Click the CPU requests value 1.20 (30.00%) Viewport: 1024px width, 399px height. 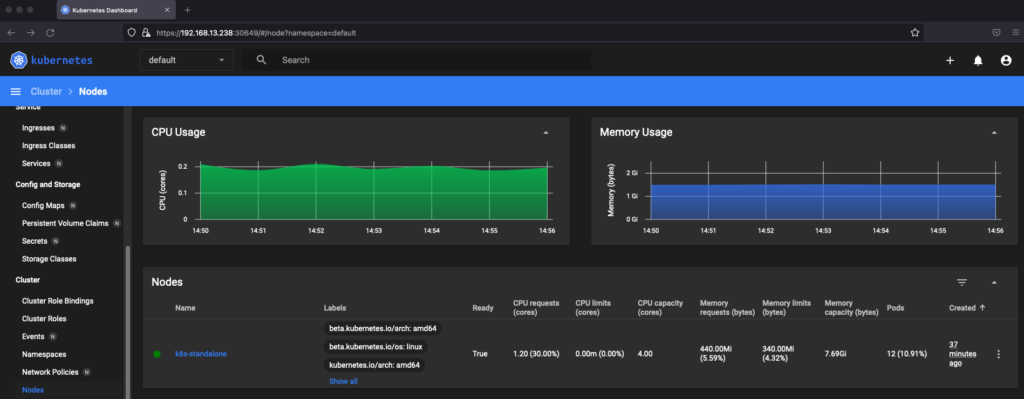coord(536,354)
